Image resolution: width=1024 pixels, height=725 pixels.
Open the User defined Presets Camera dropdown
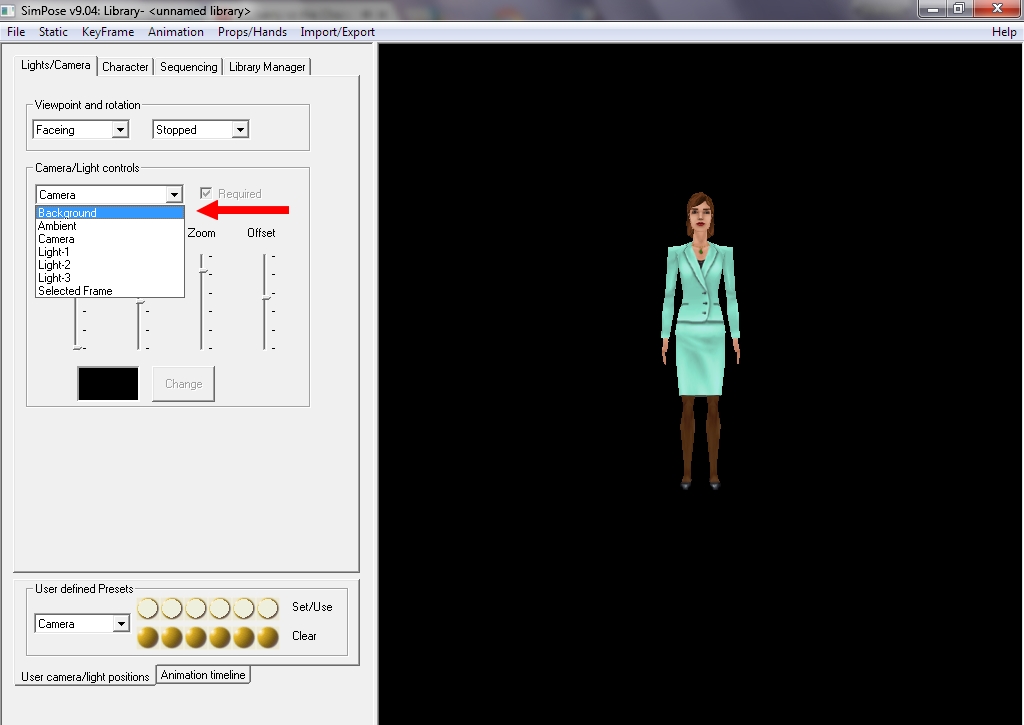click(121, 624)
